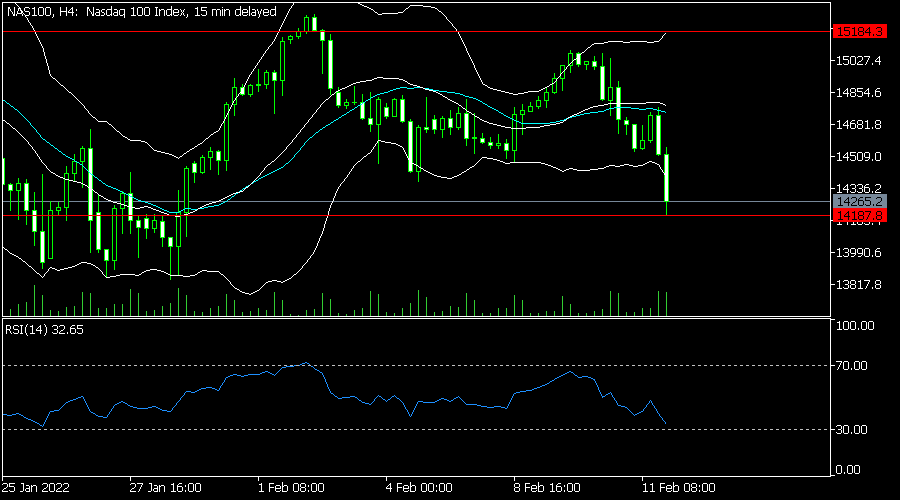
Task: Click the 27 Jan 16:00 time label
Action: click(165, 488)
